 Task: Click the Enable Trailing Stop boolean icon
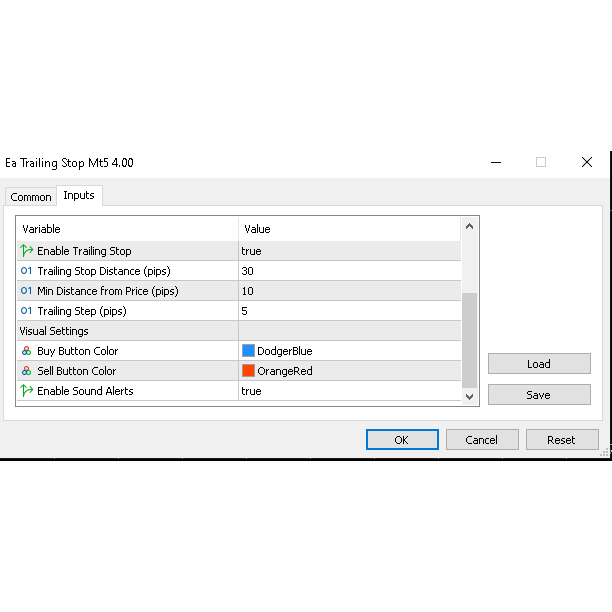26,251
